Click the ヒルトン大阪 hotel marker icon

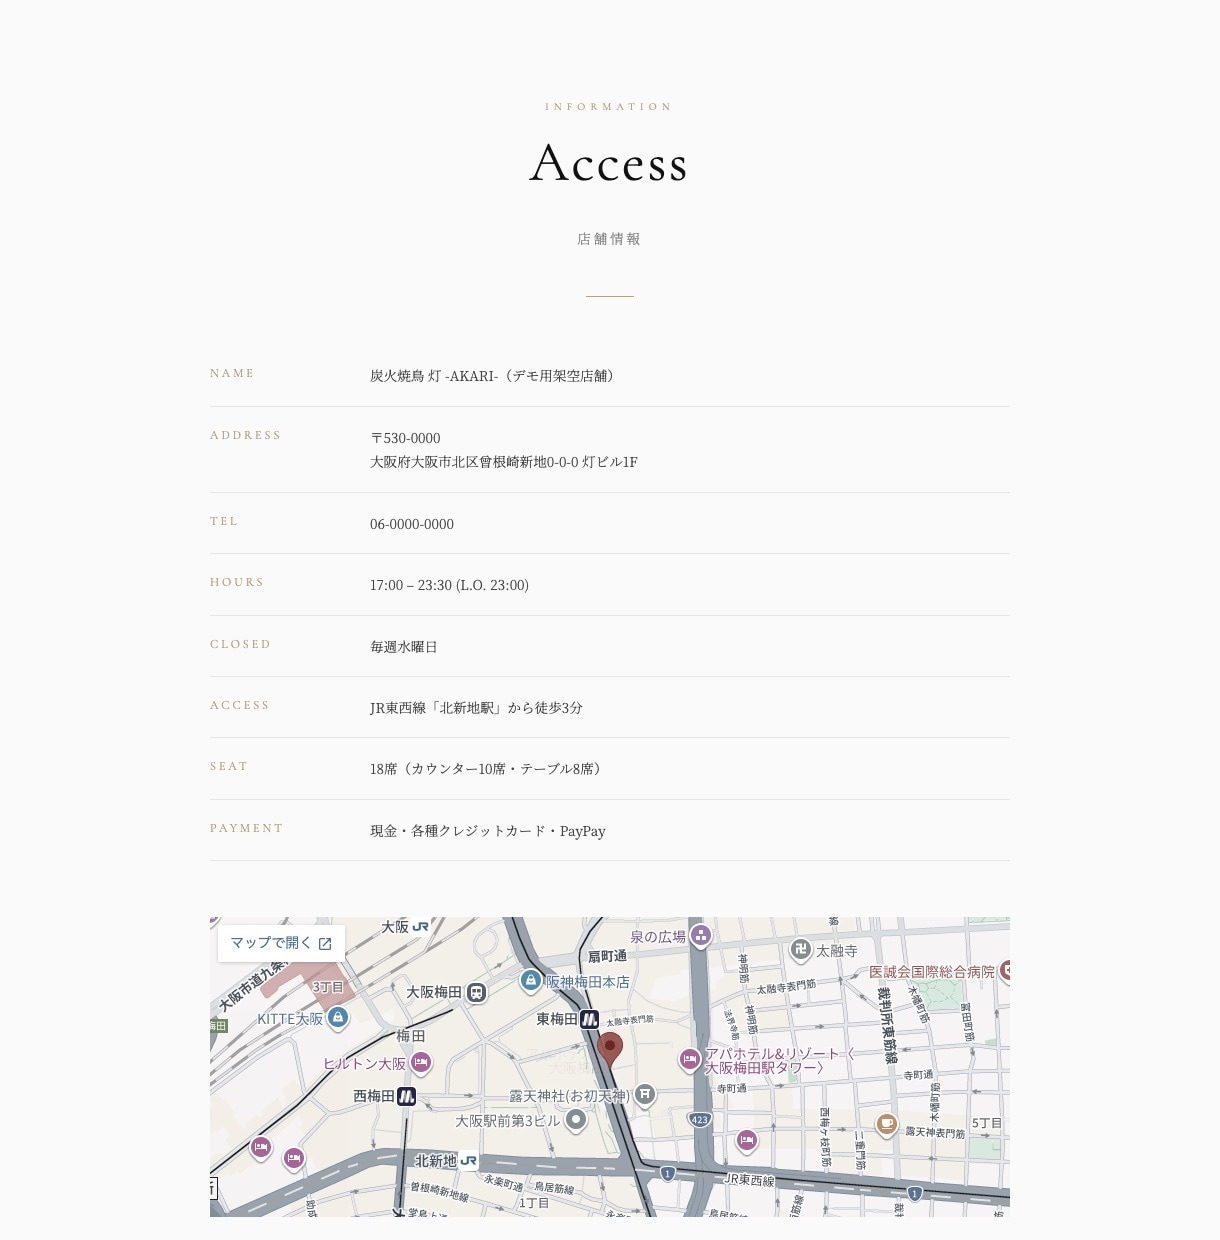[421, 1062]
